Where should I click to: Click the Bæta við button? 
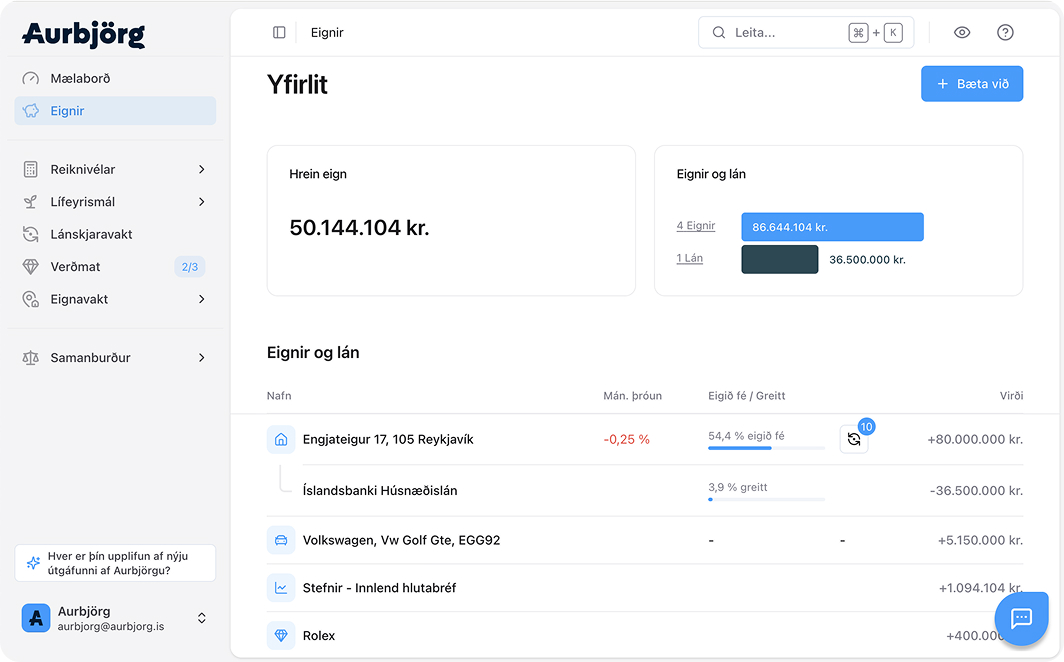pyautogui.click(x=971, y=84)
